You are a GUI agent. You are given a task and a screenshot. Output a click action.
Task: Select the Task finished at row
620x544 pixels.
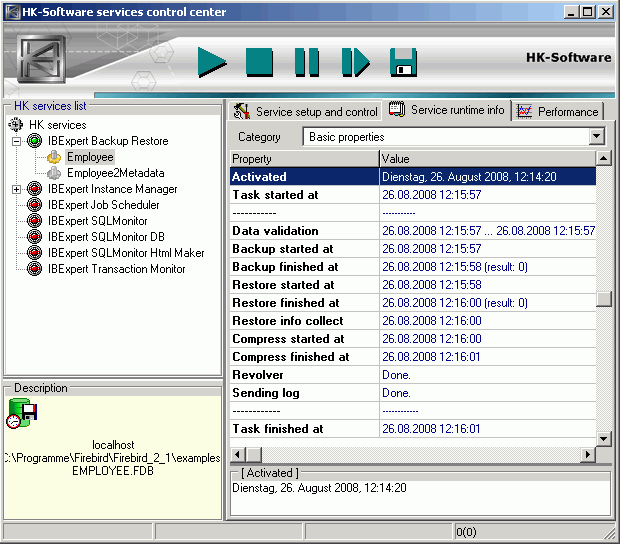pos(413,429)
